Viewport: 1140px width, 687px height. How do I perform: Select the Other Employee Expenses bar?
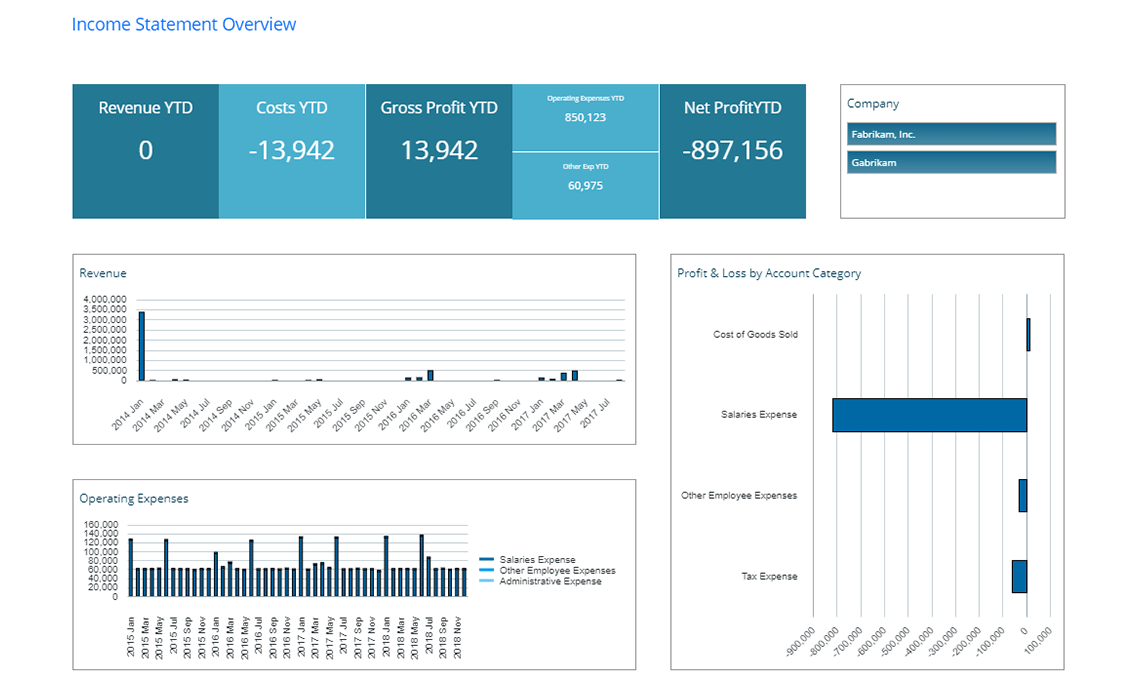1023,496
